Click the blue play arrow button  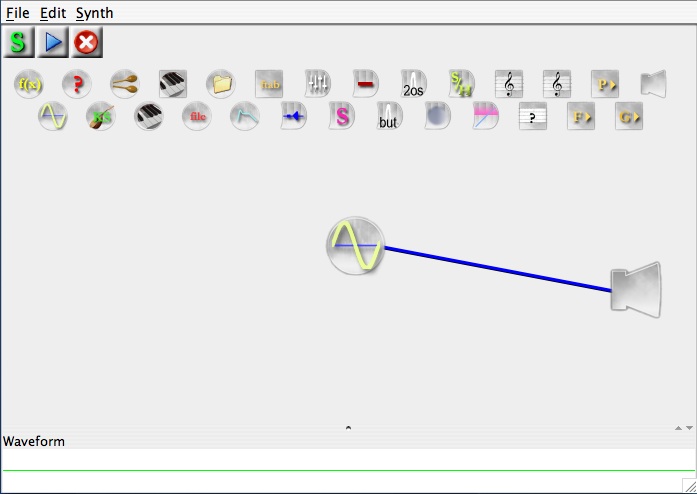pos(53,42)
